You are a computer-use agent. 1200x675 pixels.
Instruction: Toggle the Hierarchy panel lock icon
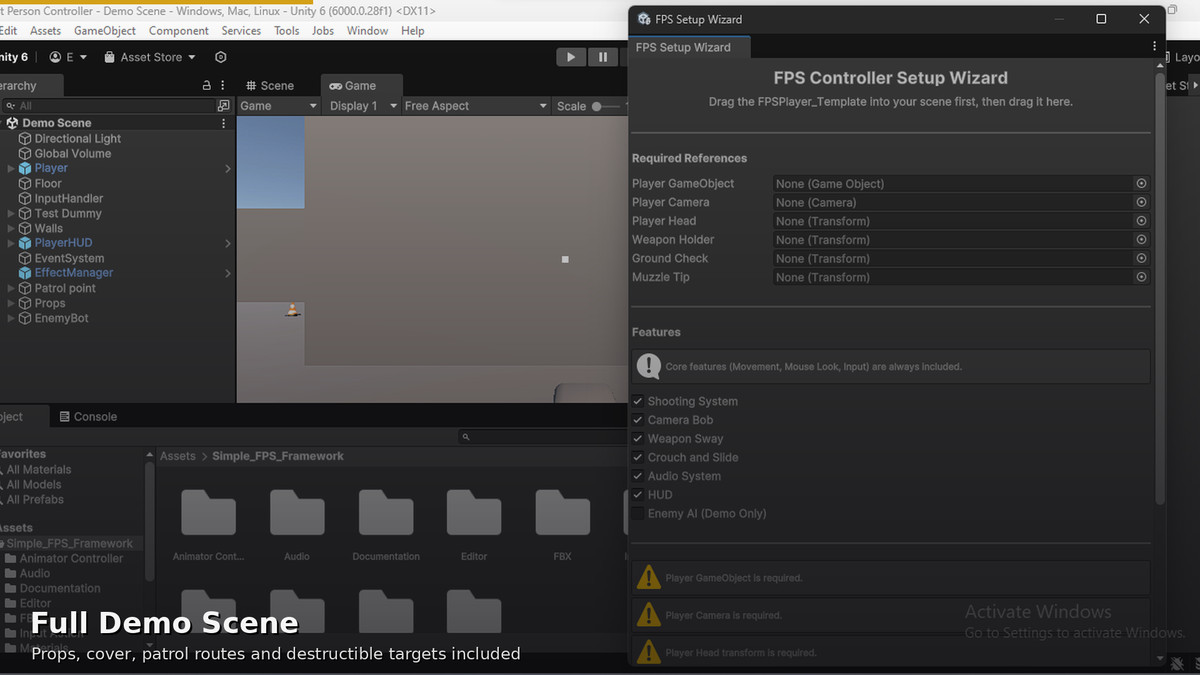pyautogui.click(x=207, y=86)
